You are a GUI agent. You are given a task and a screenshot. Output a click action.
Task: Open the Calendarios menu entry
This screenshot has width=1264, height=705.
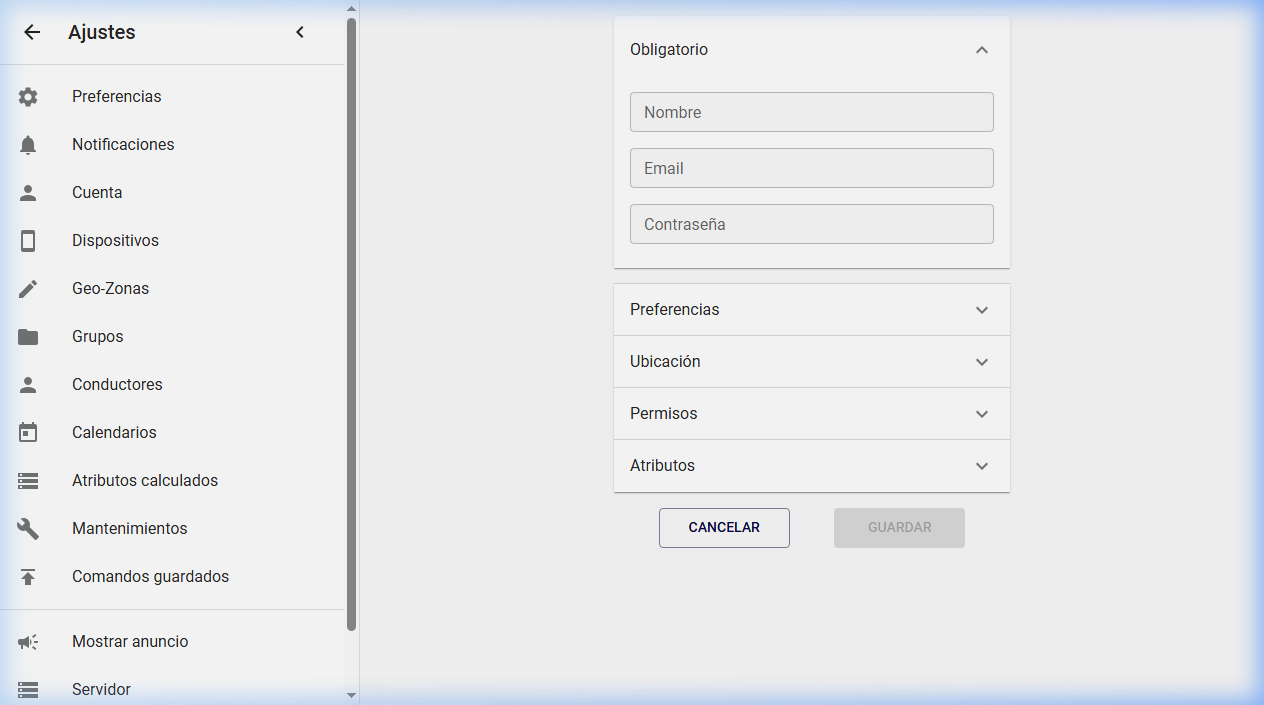(172, 433)
